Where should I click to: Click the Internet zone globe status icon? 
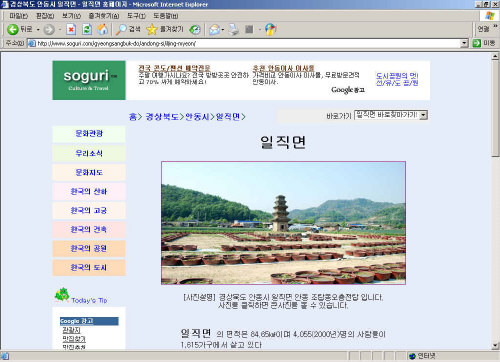pyautogui.click(x=412, y=356)
